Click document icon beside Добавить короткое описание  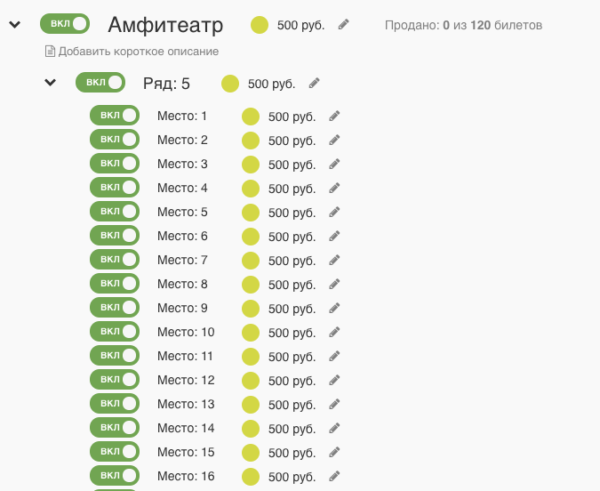(x=50, y=51)
